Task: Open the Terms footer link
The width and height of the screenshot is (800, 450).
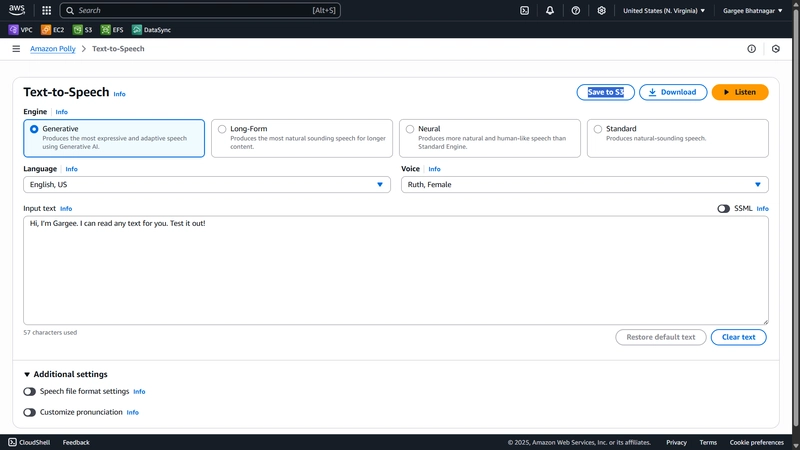Action: (x=708, y=442)
